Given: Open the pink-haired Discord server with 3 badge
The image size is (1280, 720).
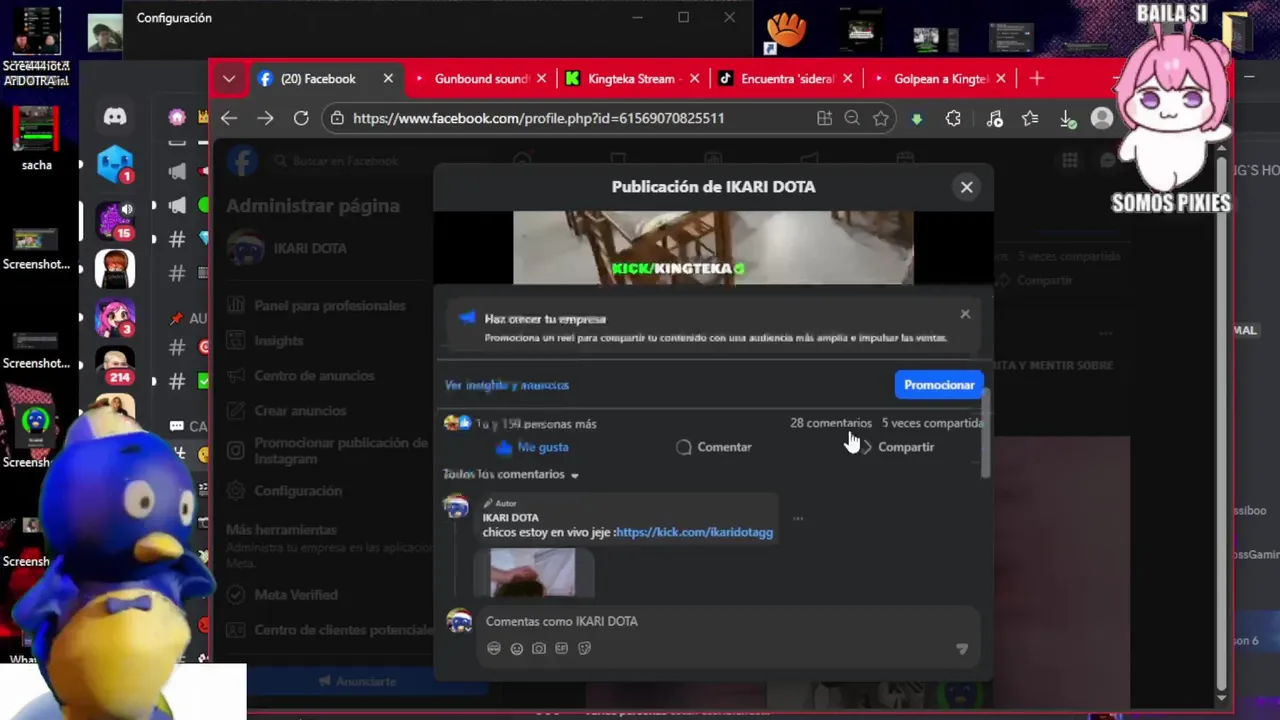Looking at the screenshot, I should pyautogui.click(x=115, y=317).
